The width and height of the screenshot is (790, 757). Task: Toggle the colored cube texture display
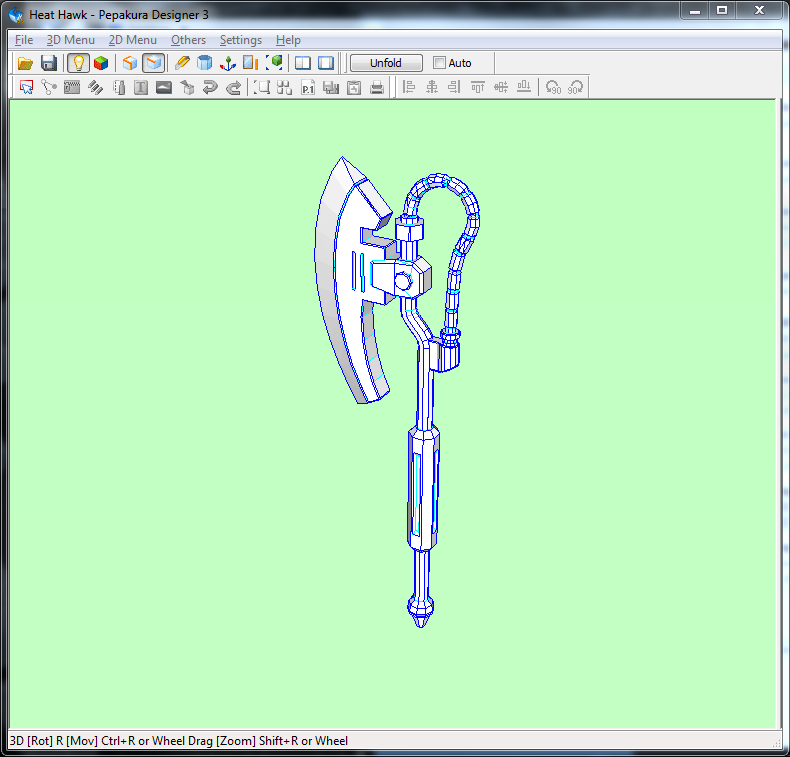(101, 63)
